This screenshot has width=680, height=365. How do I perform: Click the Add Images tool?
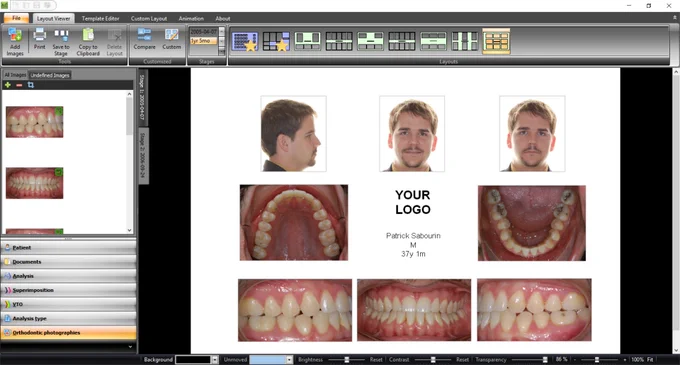coord(15,42)
